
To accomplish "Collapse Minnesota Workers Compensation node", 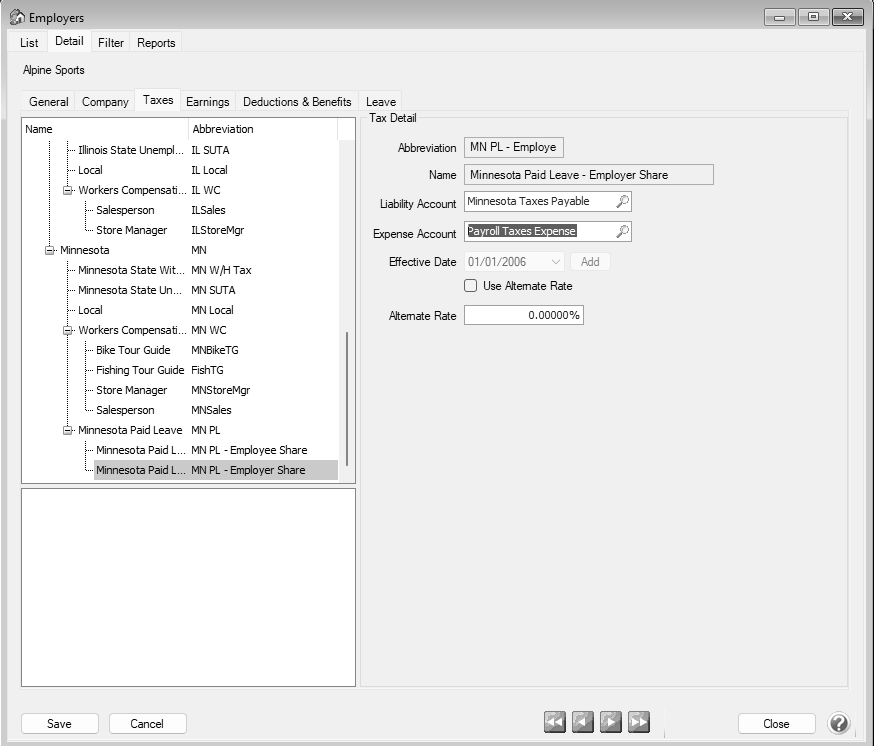I will (x=68, y=330).
